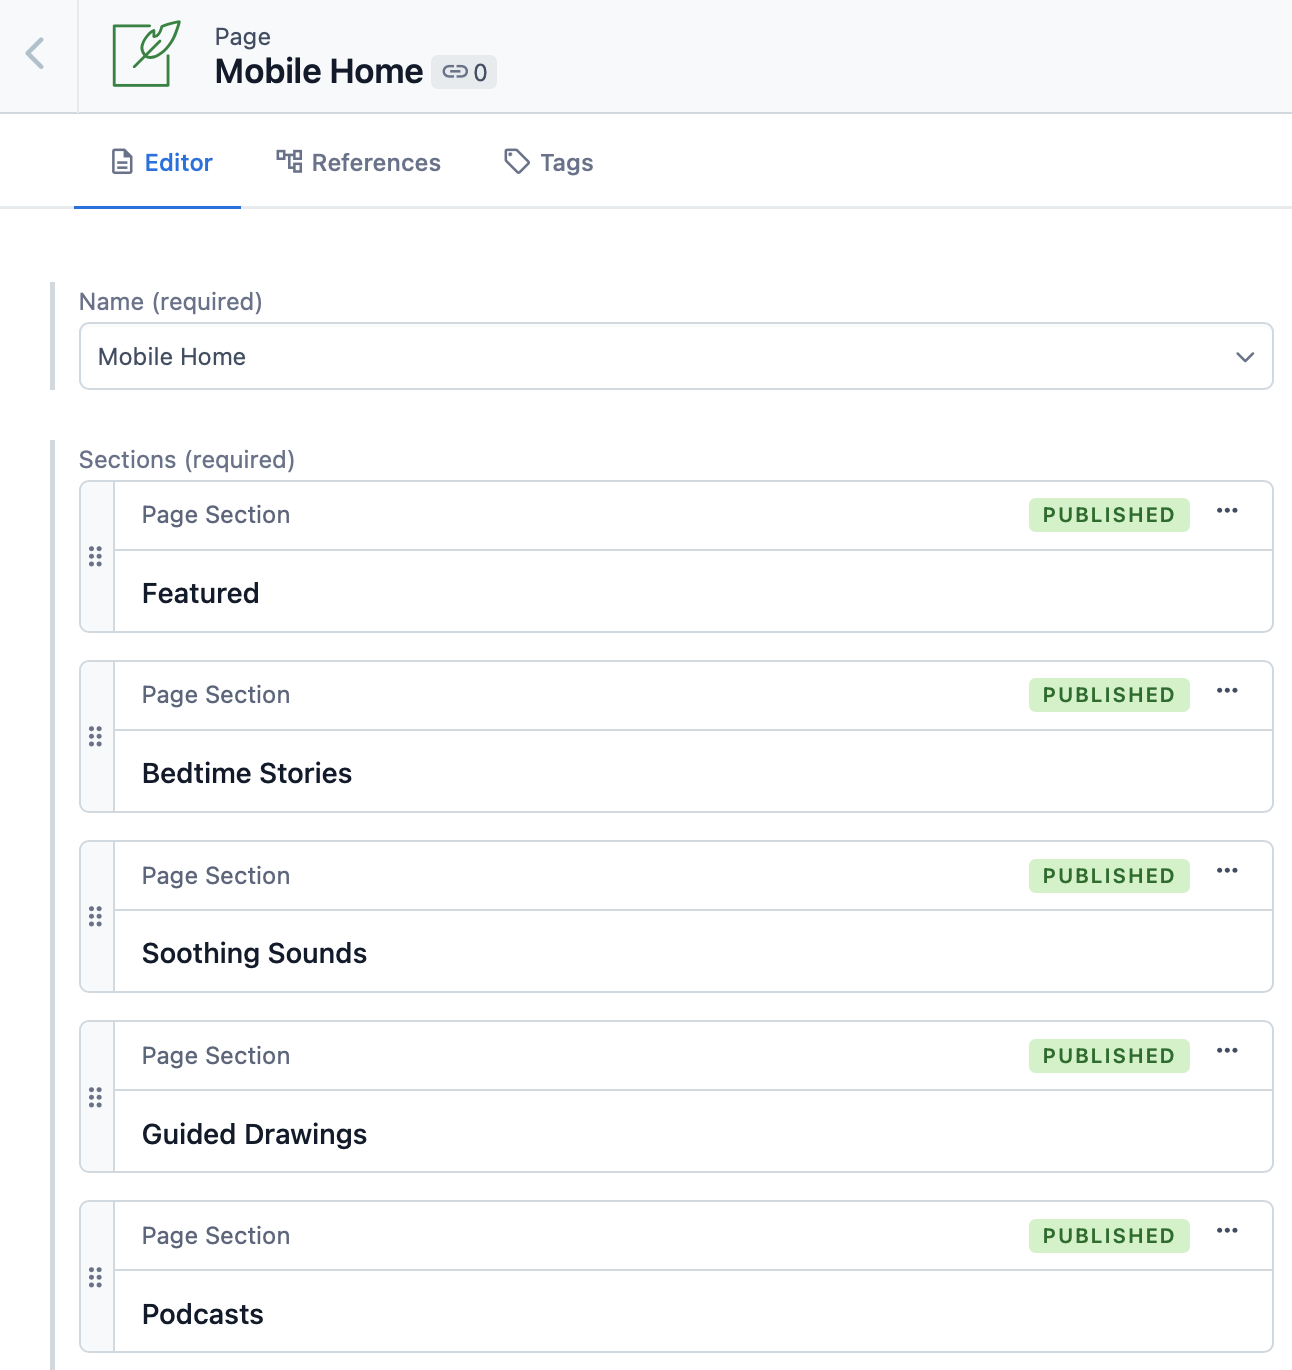Select the Editor tab
This screenshot has height=1370, width=1292.
click(x=160, y=162)
